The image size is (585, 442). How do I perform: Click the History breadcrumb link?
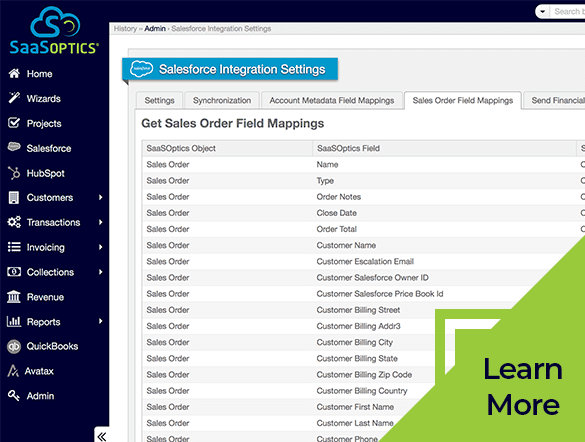pyautogui.click(x=125, y=29)
